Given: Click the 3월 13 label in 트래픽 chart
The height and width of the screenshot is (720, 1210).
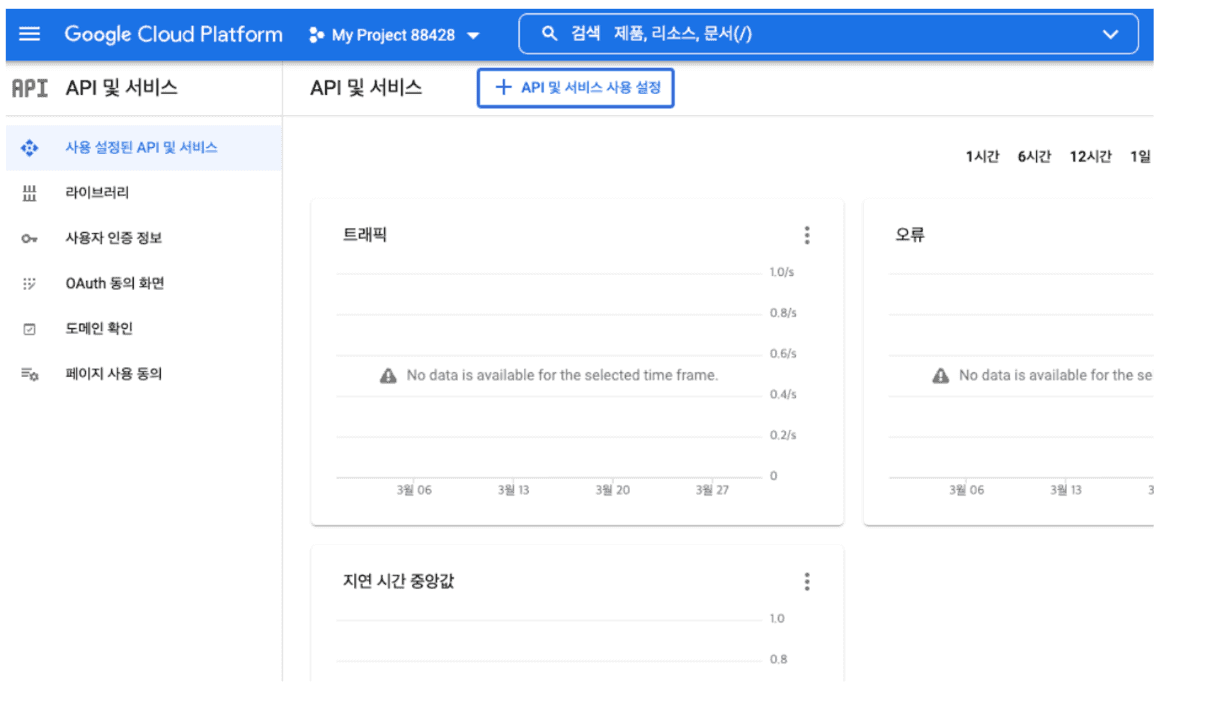Looking at the screenshot, I should pyautogui.click(x=513, y=490).
